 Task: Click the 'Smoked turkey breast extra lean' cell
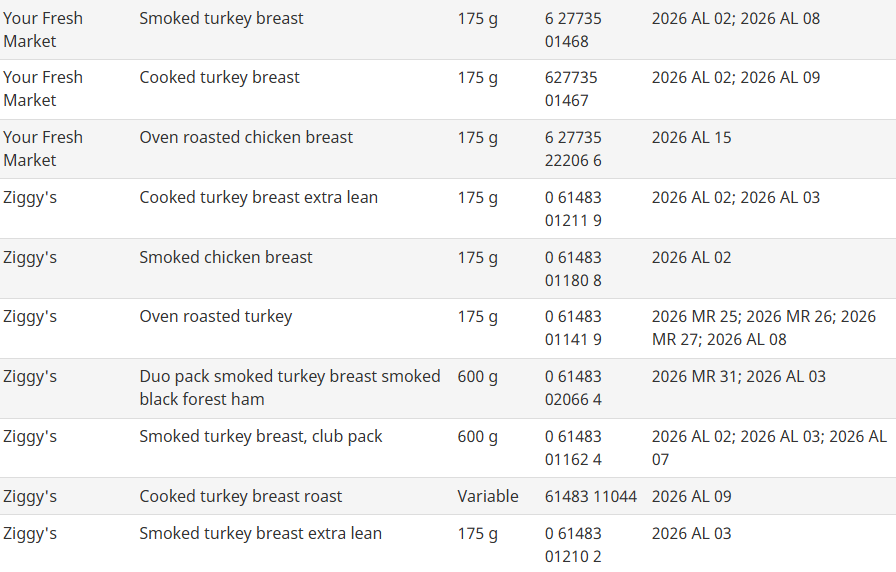pyautogui.click(x=261, y=534)
